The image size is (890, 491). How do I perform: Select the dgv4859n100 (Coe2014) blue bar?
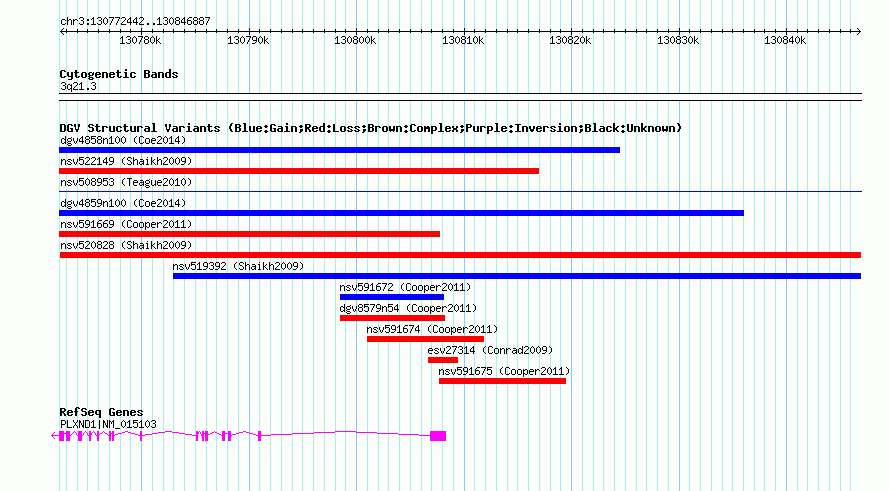(401, 213)
